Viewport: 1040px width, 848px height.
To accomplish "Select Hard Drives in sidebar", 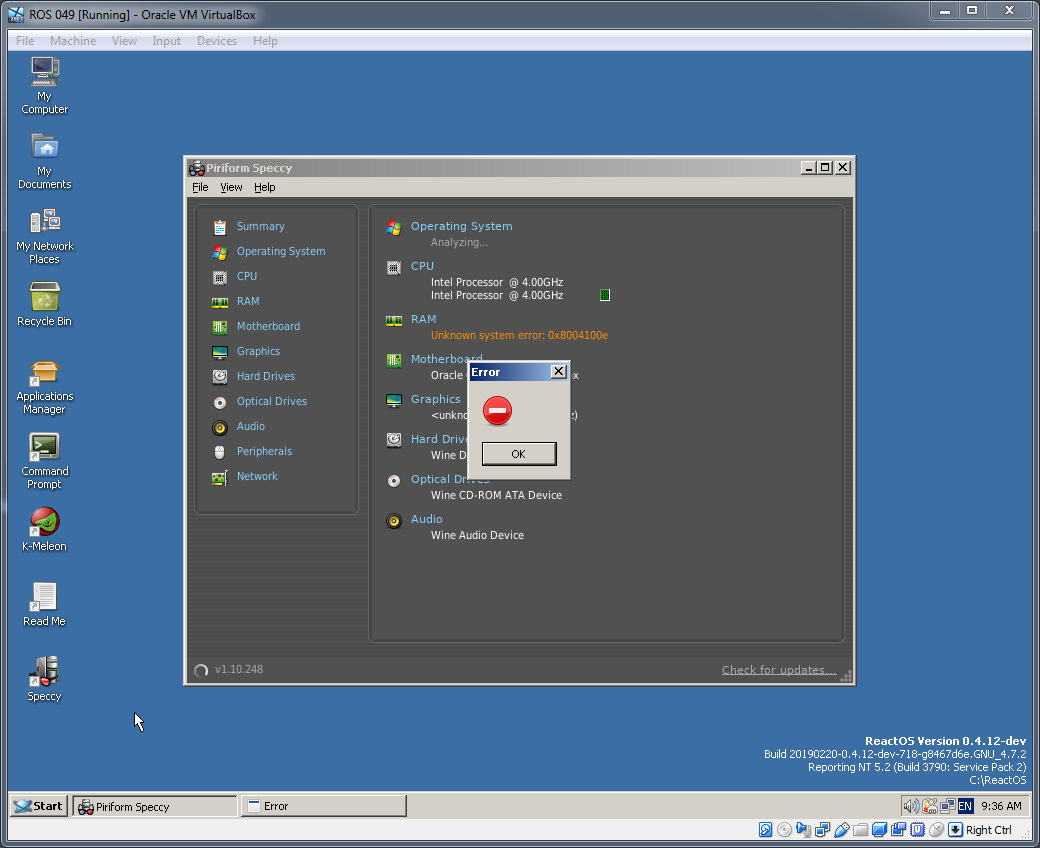I will (265, 377).
